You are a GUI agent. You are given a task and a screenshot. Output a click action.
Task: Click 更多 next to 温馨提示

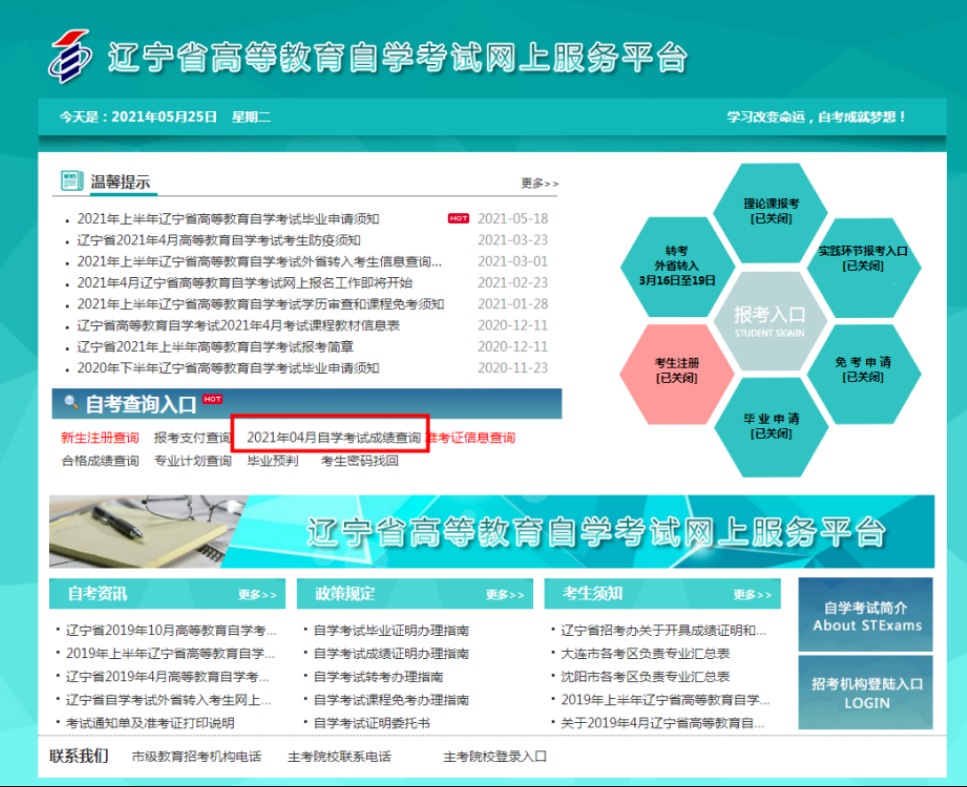coord(540,183)
